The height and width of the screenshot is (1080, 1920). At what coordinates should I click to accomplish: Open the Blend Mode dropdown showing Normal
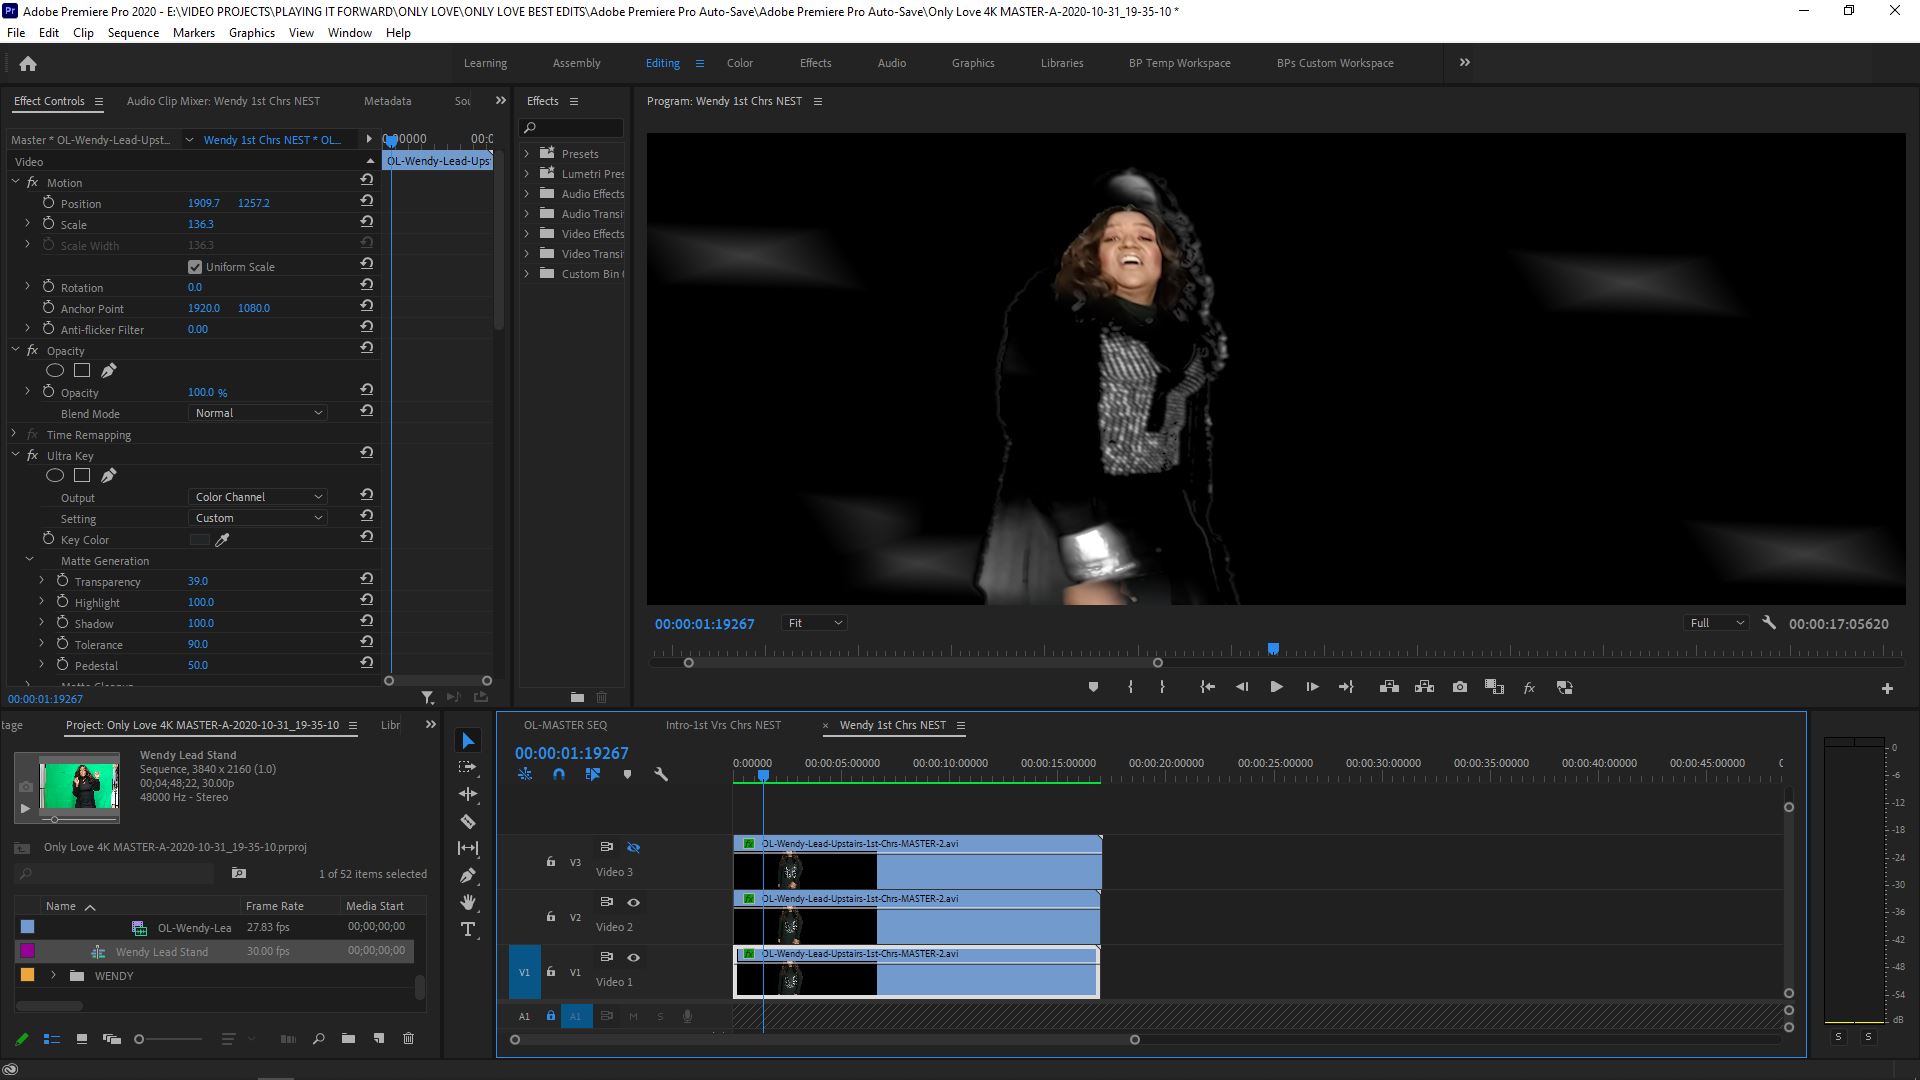257,412
